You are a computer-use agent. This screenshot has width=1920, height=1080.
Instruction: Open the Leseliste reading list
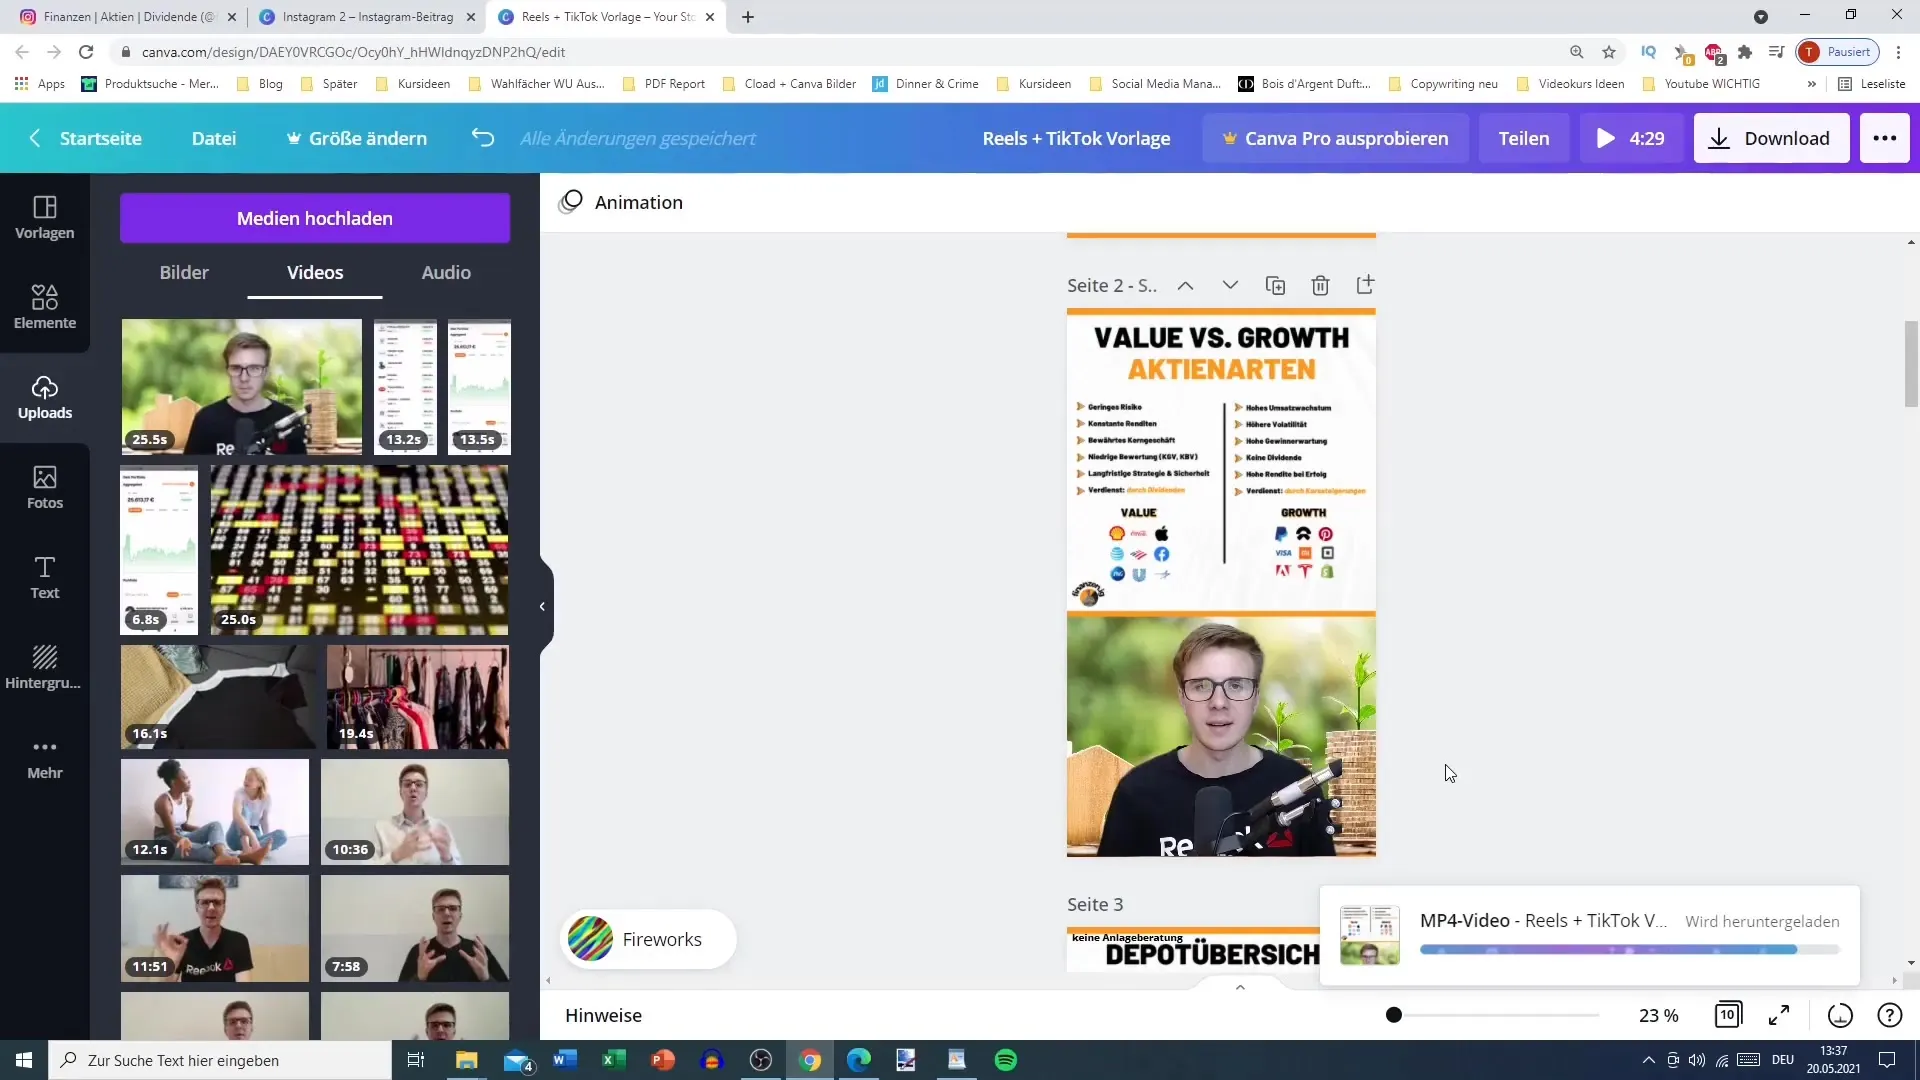pos(1872,84)
